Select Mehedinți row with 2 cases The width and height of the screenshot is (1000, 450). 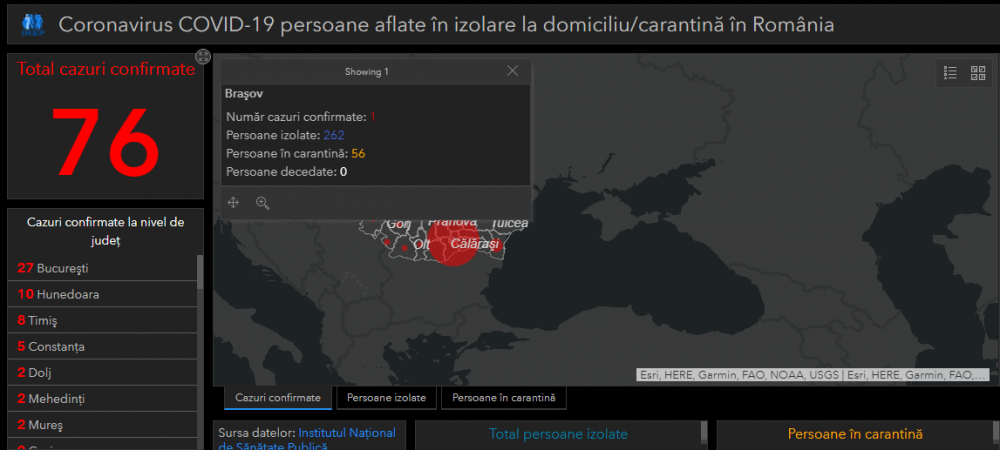pos(102,399)
